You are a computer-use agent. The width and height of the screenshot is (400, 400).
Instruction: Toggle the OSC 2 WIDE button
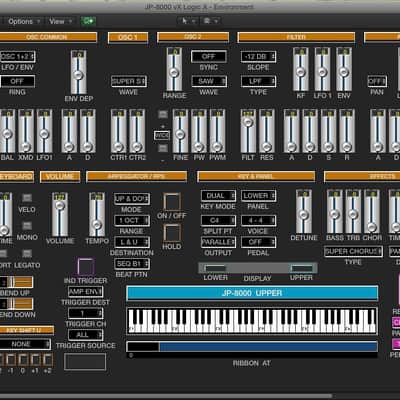(162, 136)
